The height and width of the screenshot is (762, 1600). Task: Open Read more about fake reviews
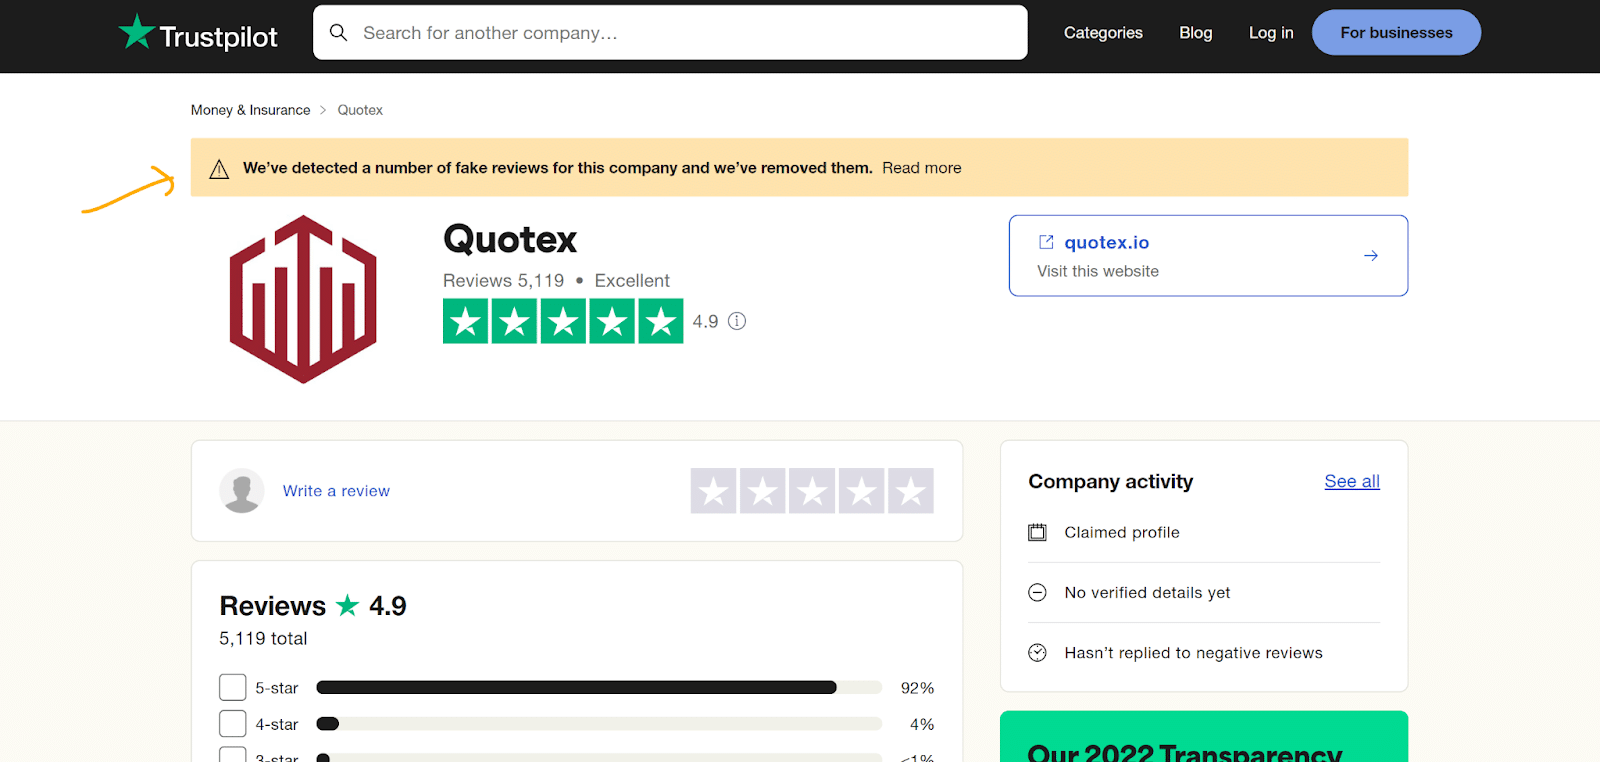(922, 168)
